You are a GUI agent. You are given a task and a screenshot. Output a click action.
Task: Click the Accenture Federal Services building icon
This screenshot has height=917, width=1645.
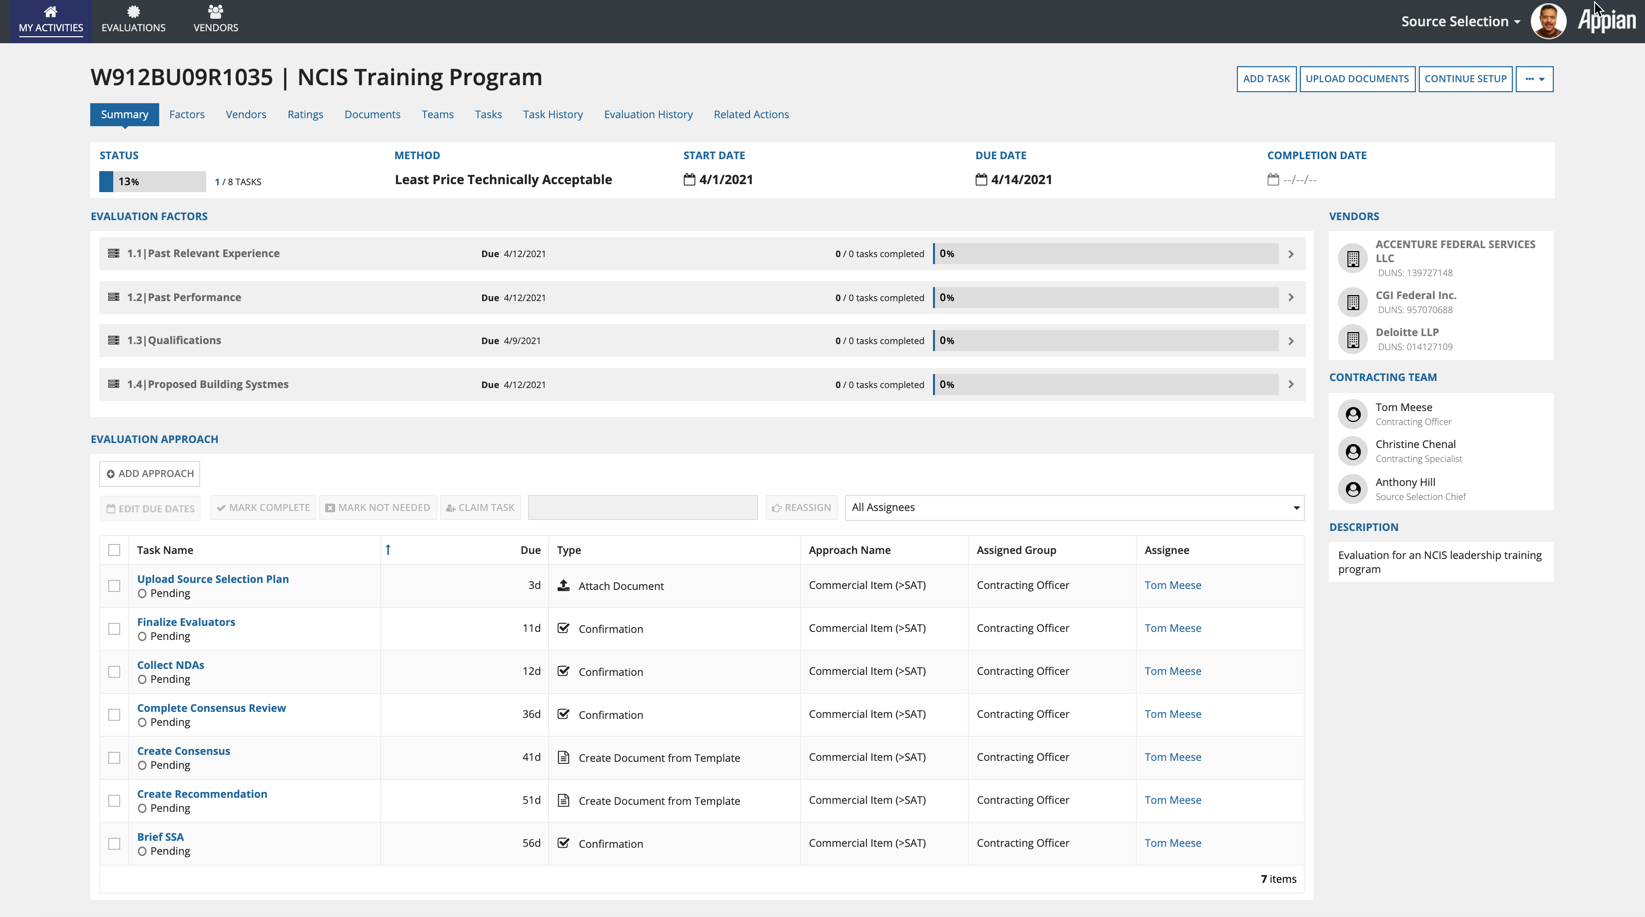coord(1353,258)
